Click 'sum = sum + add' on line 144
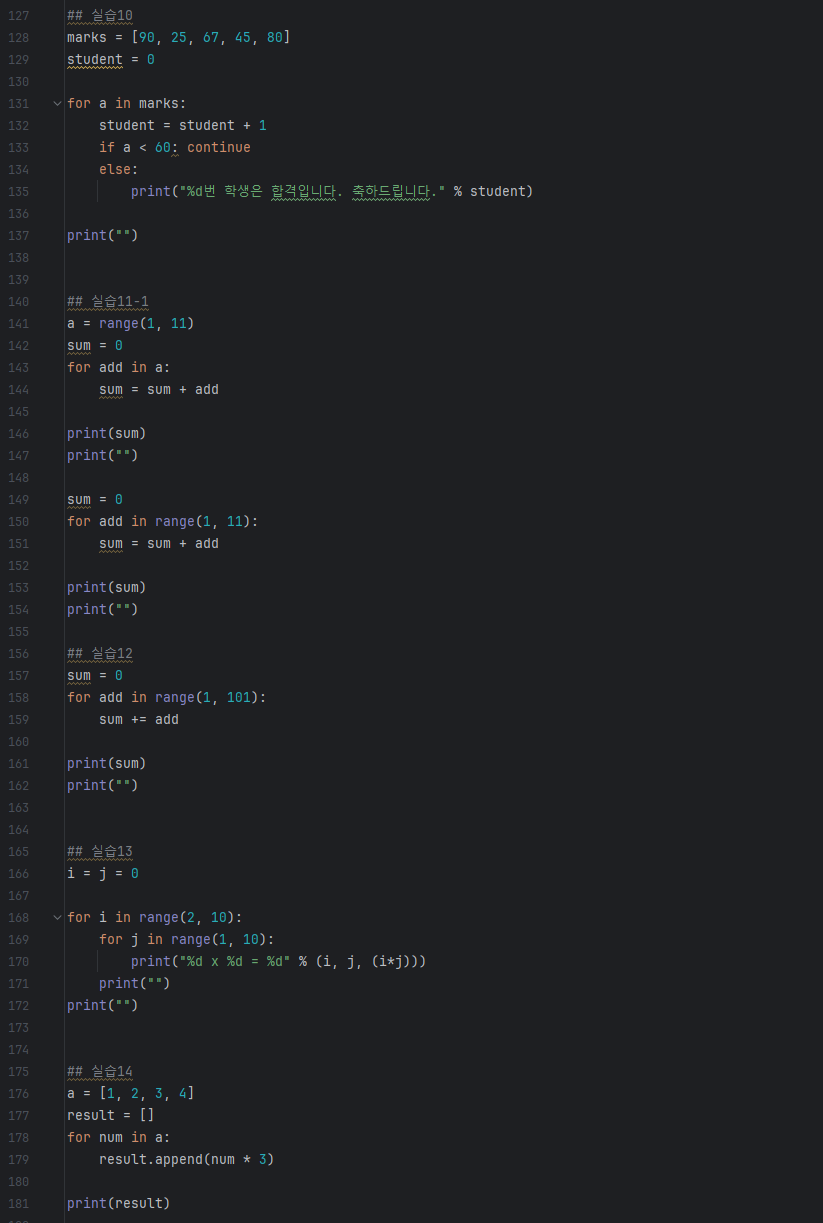Screen dimensions: 823x1223 pos(159,389)
